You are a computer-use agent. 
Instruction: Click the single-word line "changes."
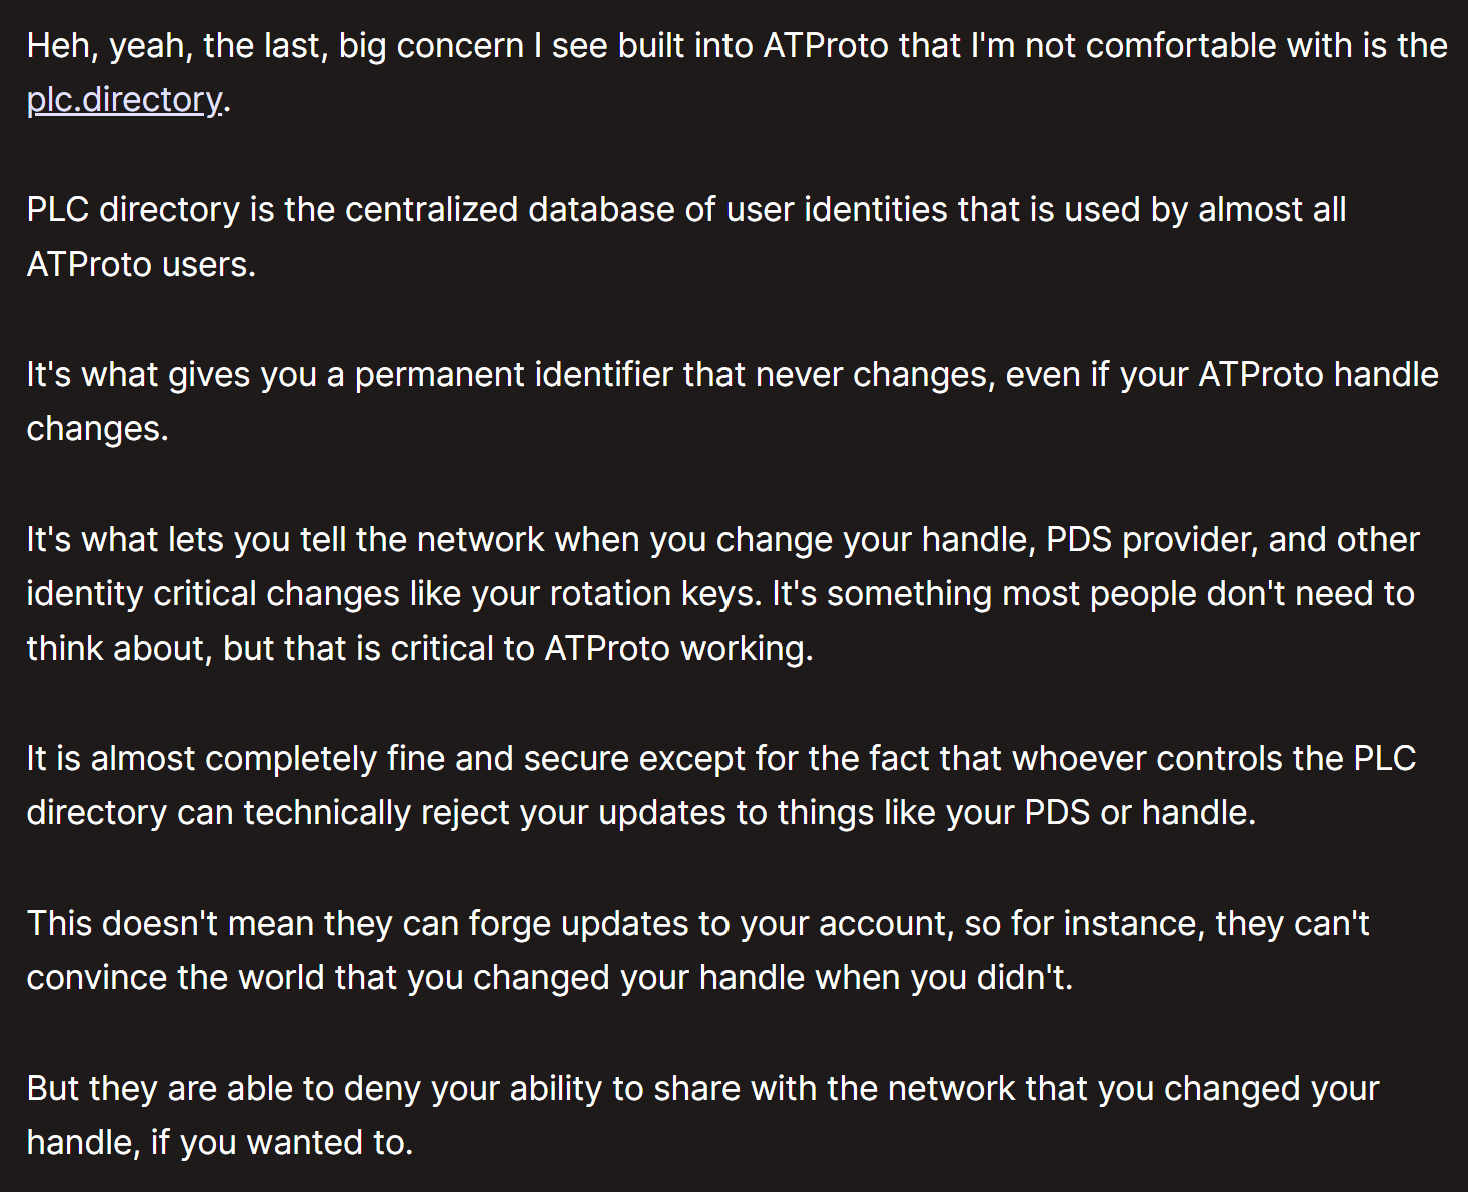[97, 429]
